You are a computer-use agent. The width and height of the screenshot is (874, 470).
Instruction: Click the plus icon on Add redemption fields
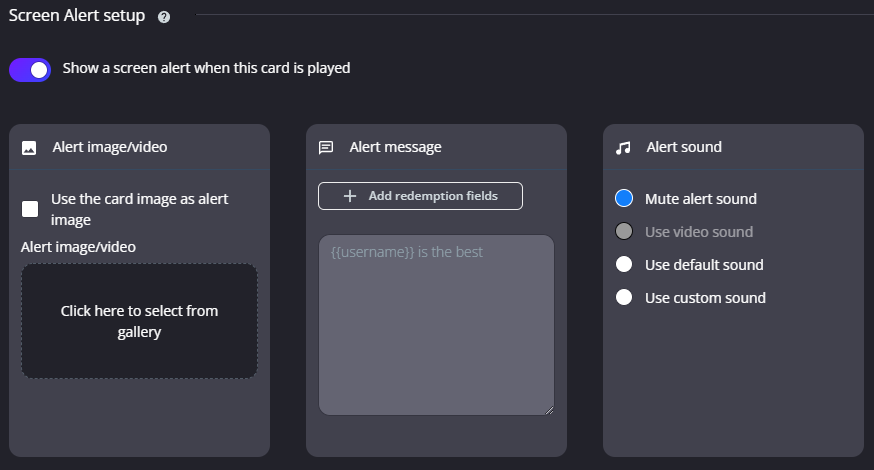point(349,196)
